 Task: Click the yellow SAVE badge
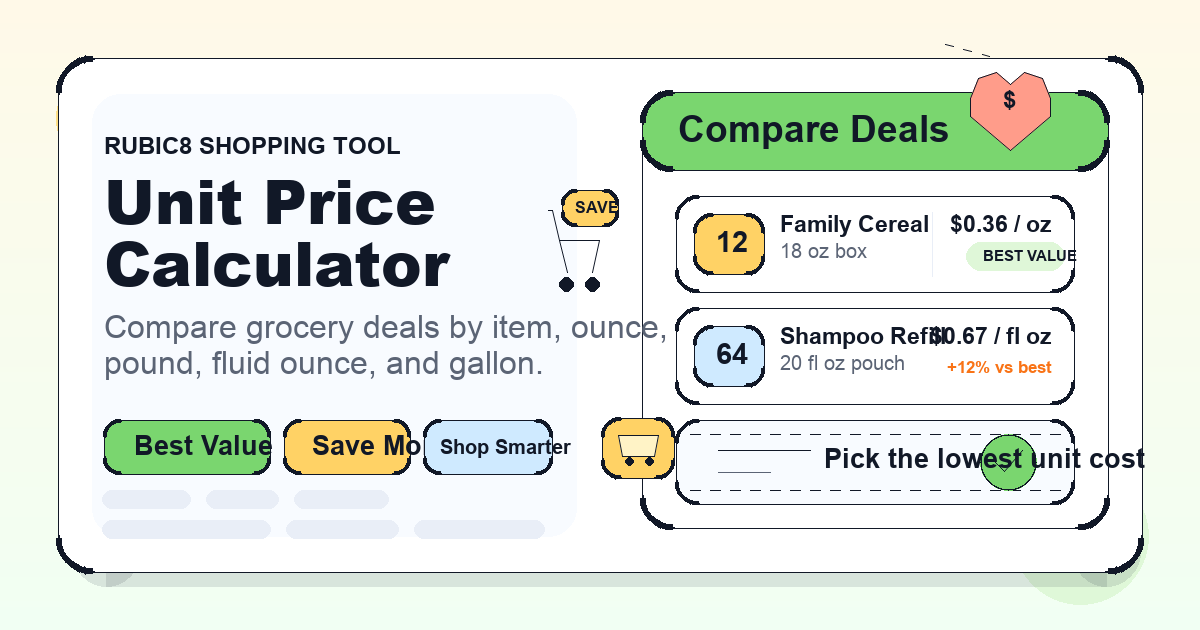click(x=590, y=208)
